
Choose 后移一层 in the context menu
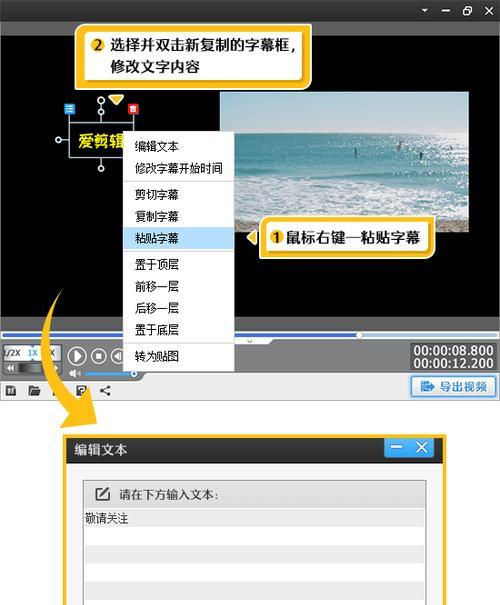pyautogui.click(x=178, y=308)
